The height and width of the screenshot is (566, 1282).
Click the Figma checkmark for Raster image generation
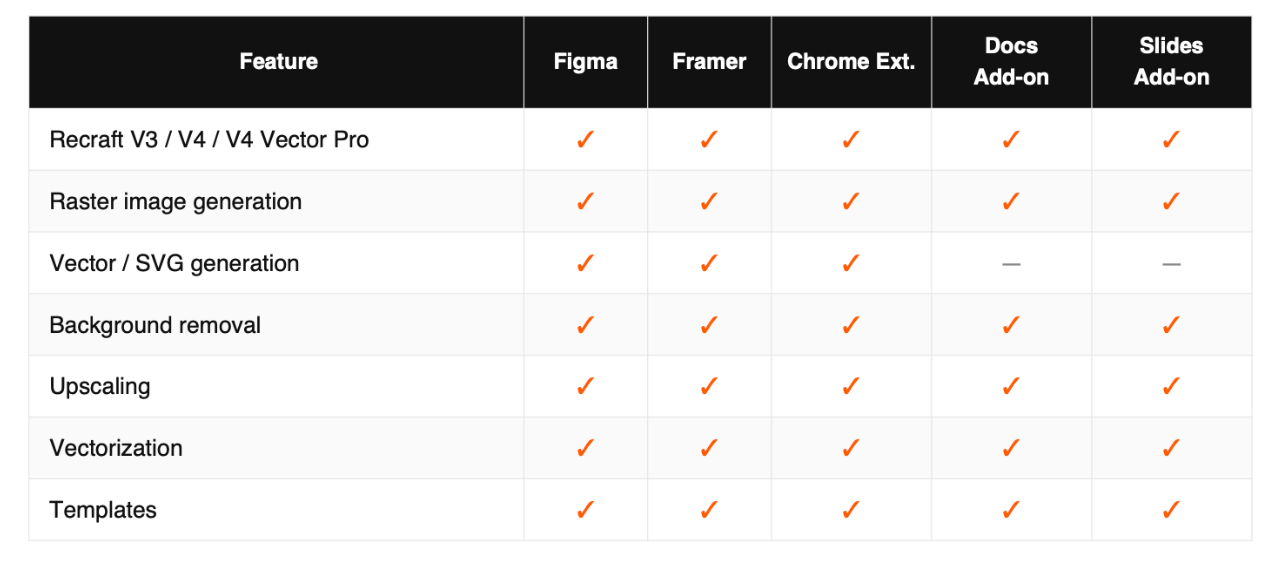click(586, 201)
